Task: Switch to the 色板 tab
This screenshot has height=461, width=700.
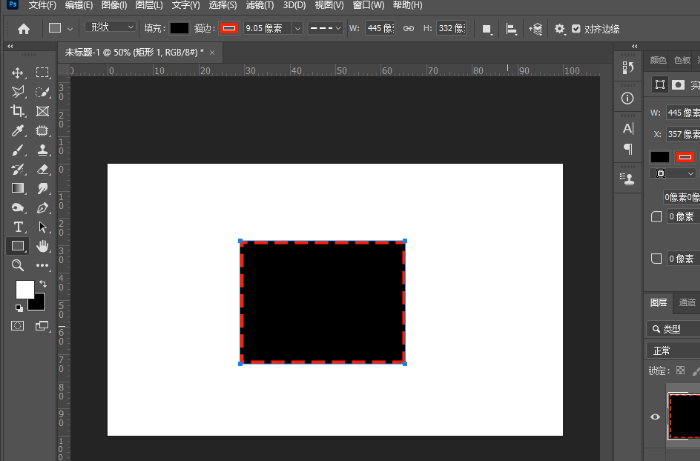Action: click(x=682, y=60)
